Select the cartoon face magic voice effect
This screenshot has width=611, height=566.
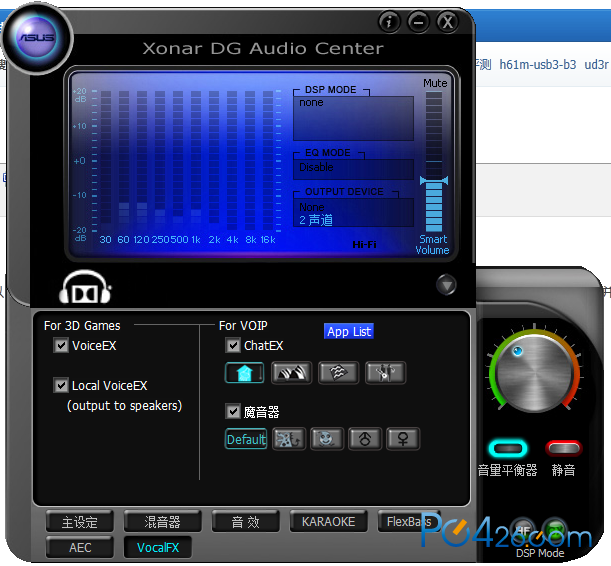point(327,439)
